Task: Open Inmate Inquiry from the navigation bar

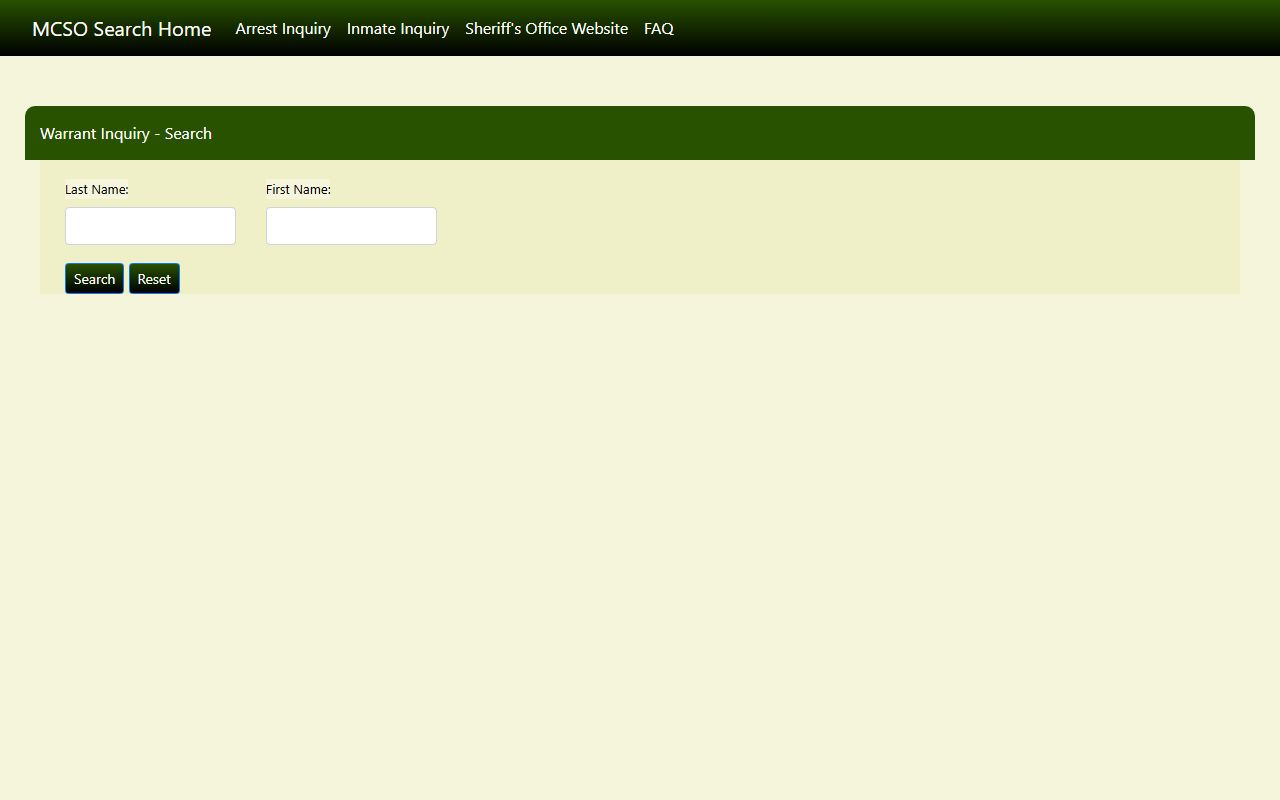Action: pyautogui.click(x=398, y=29)
